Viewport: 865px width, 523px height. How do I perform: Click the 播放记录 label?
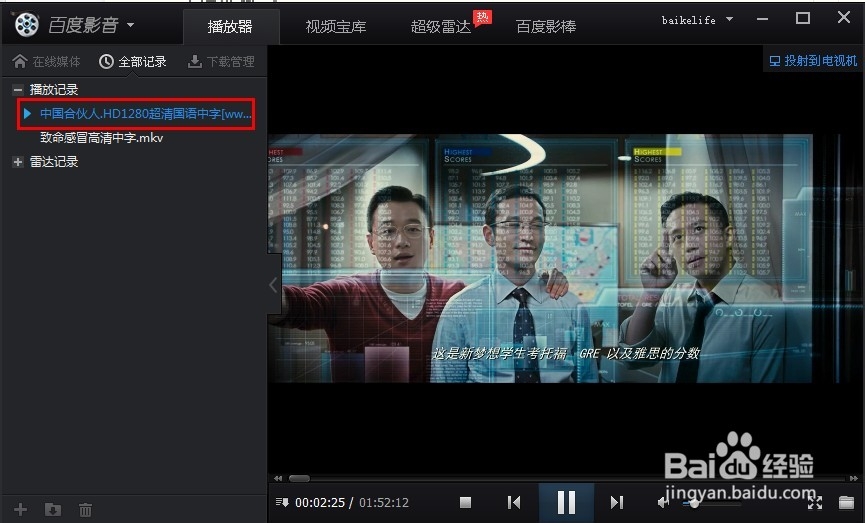54,89
